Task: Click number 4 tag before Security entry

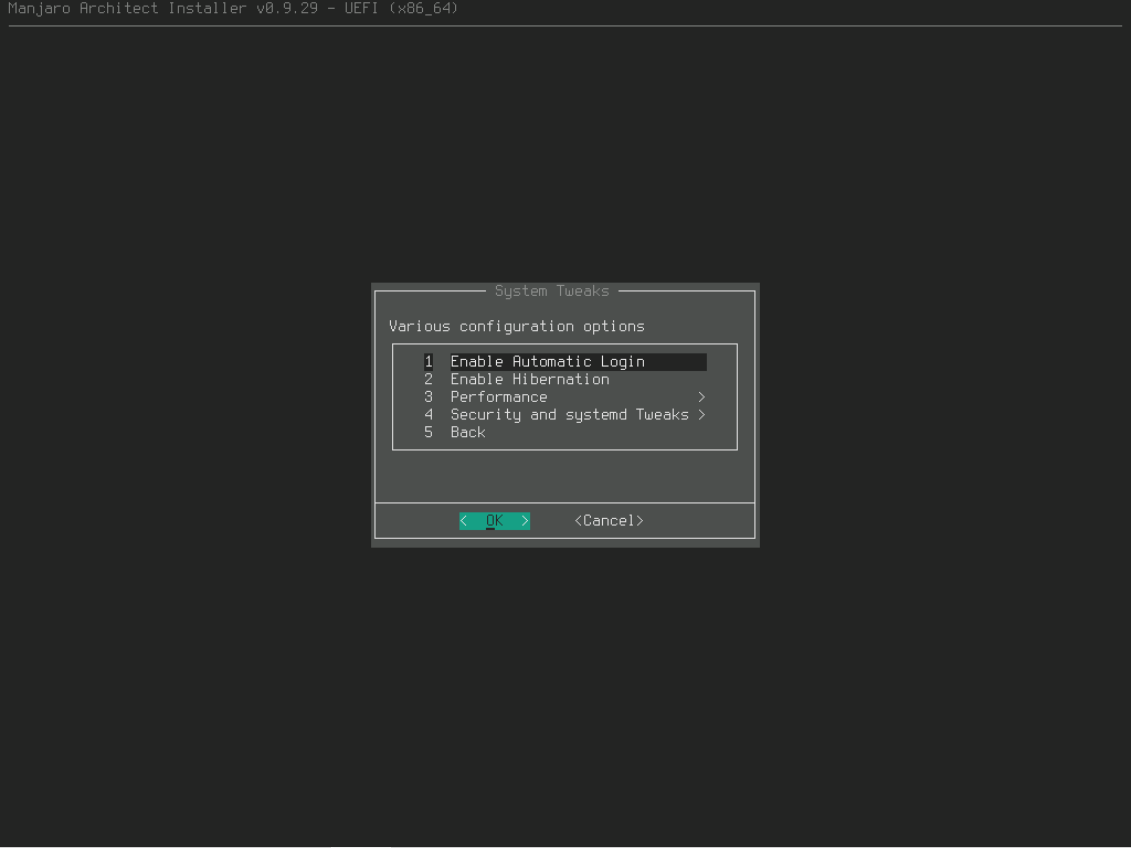Action: click(428, 415)
